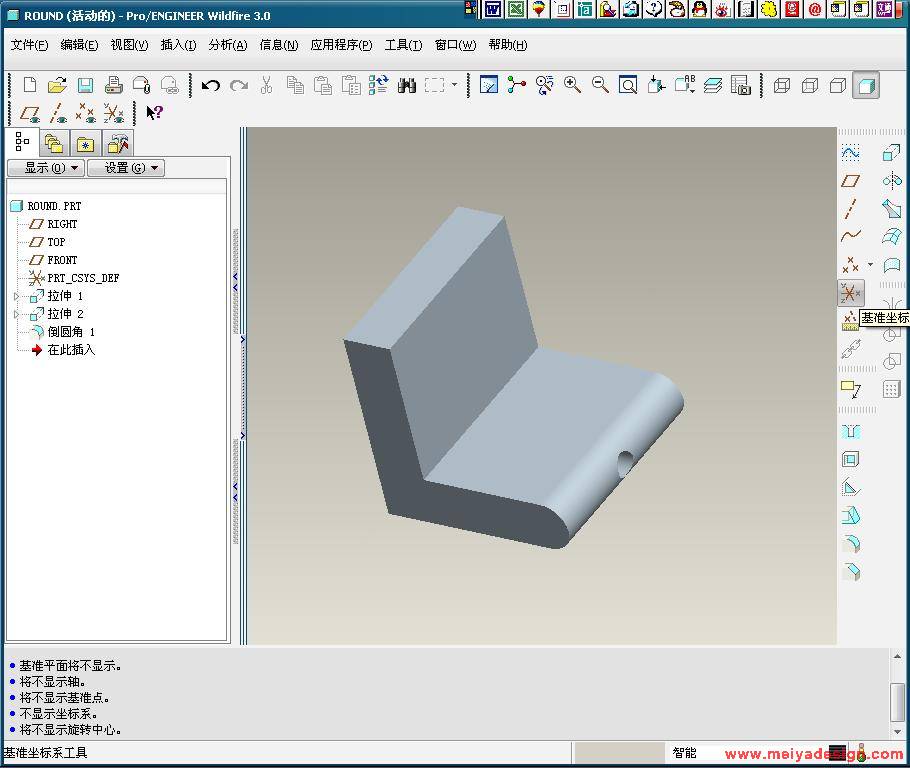Image resolution: width=910 pixels, height=768 pixels.
Task: Click the Zoom Out magnifier icon
Action: click(x=600, y=86)
